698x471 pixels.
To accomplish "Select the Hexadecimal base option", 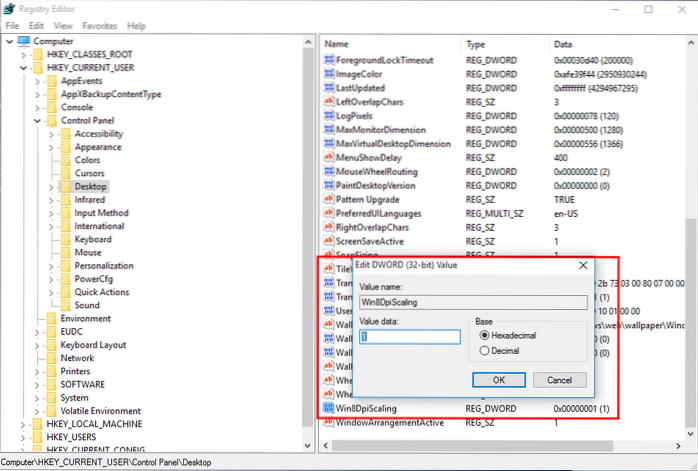I will coord(486,336).
